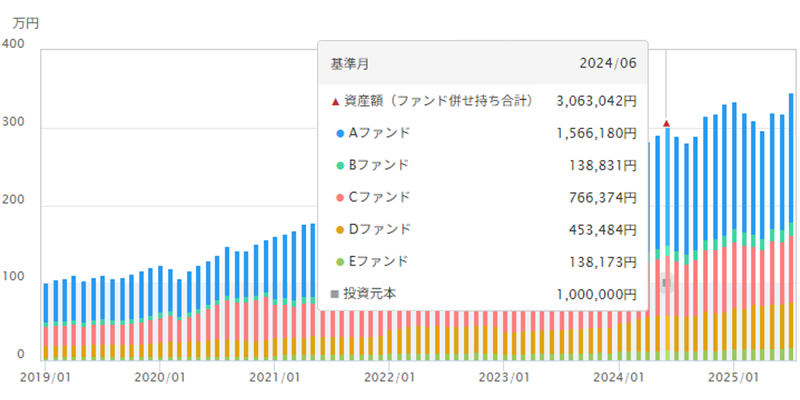The width and height of the screenshot is (800, 400).
Task: Click the red triangle marker above the chart bar
Action: tap(666, 124)
